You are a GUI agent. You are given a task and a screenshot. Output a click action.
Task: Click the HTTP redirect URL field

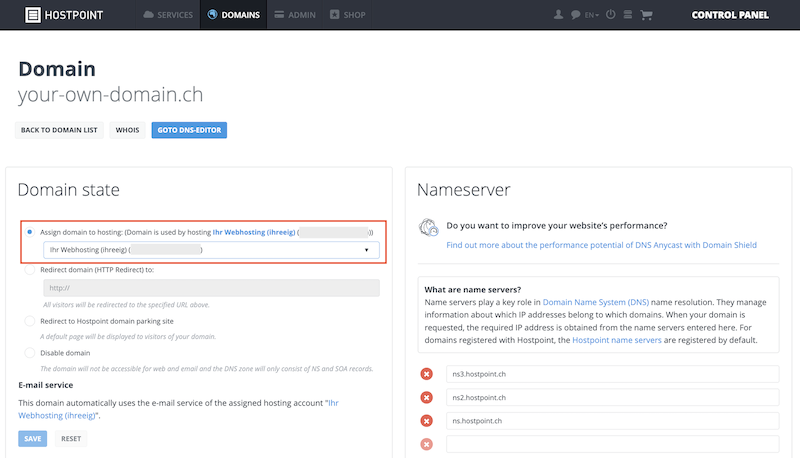211,288
